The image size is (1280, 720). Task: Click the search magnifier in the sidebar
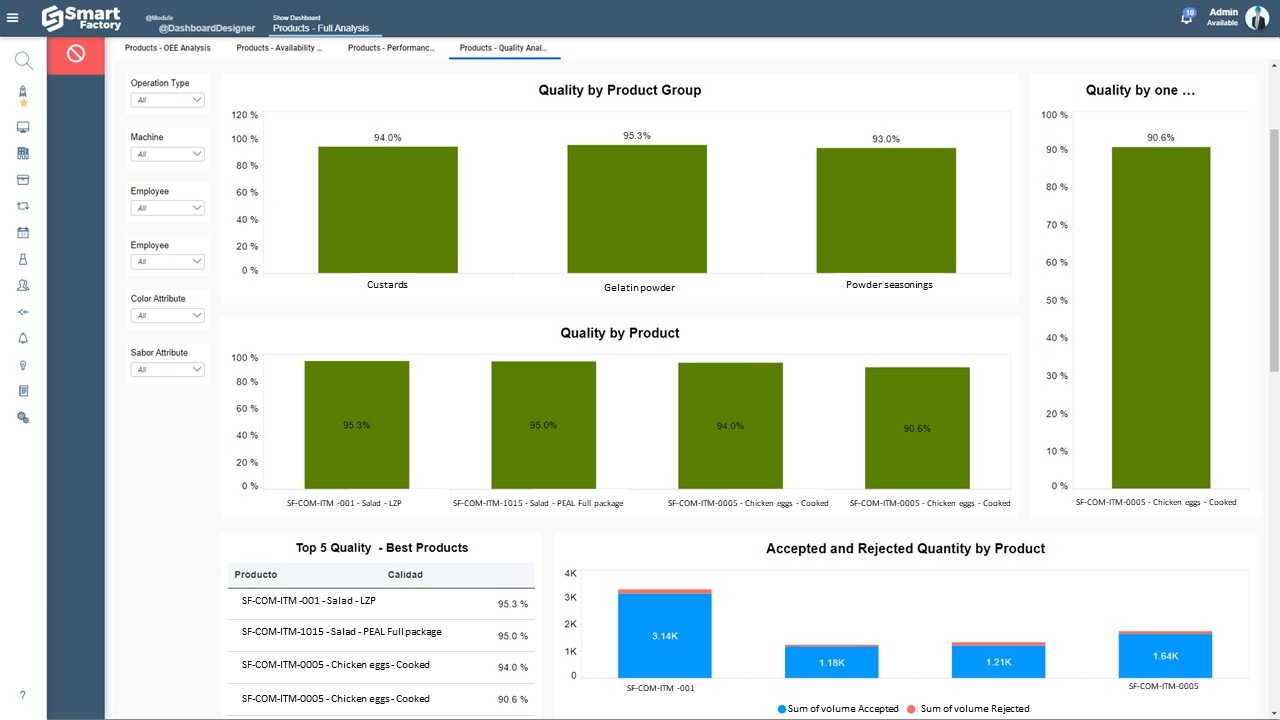(24, 62)
